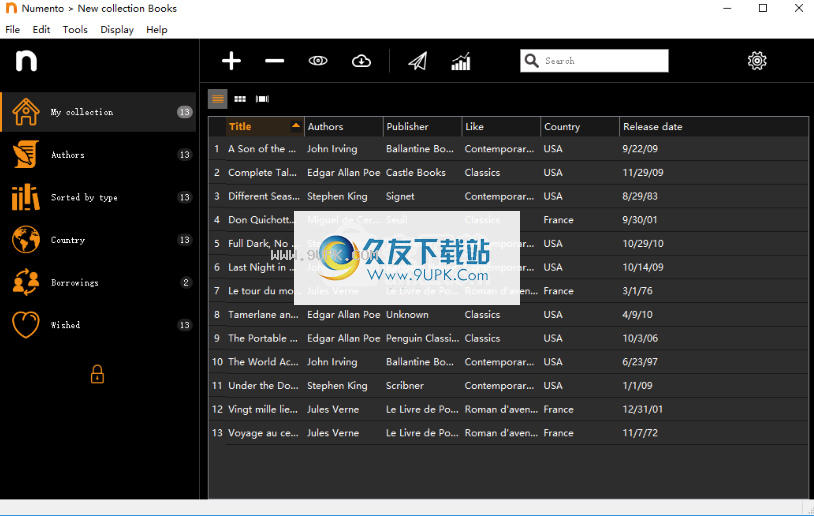The width and height of the screenshot is (814, 516).
Task: Open the Edit menu
Action: [41, 30]
